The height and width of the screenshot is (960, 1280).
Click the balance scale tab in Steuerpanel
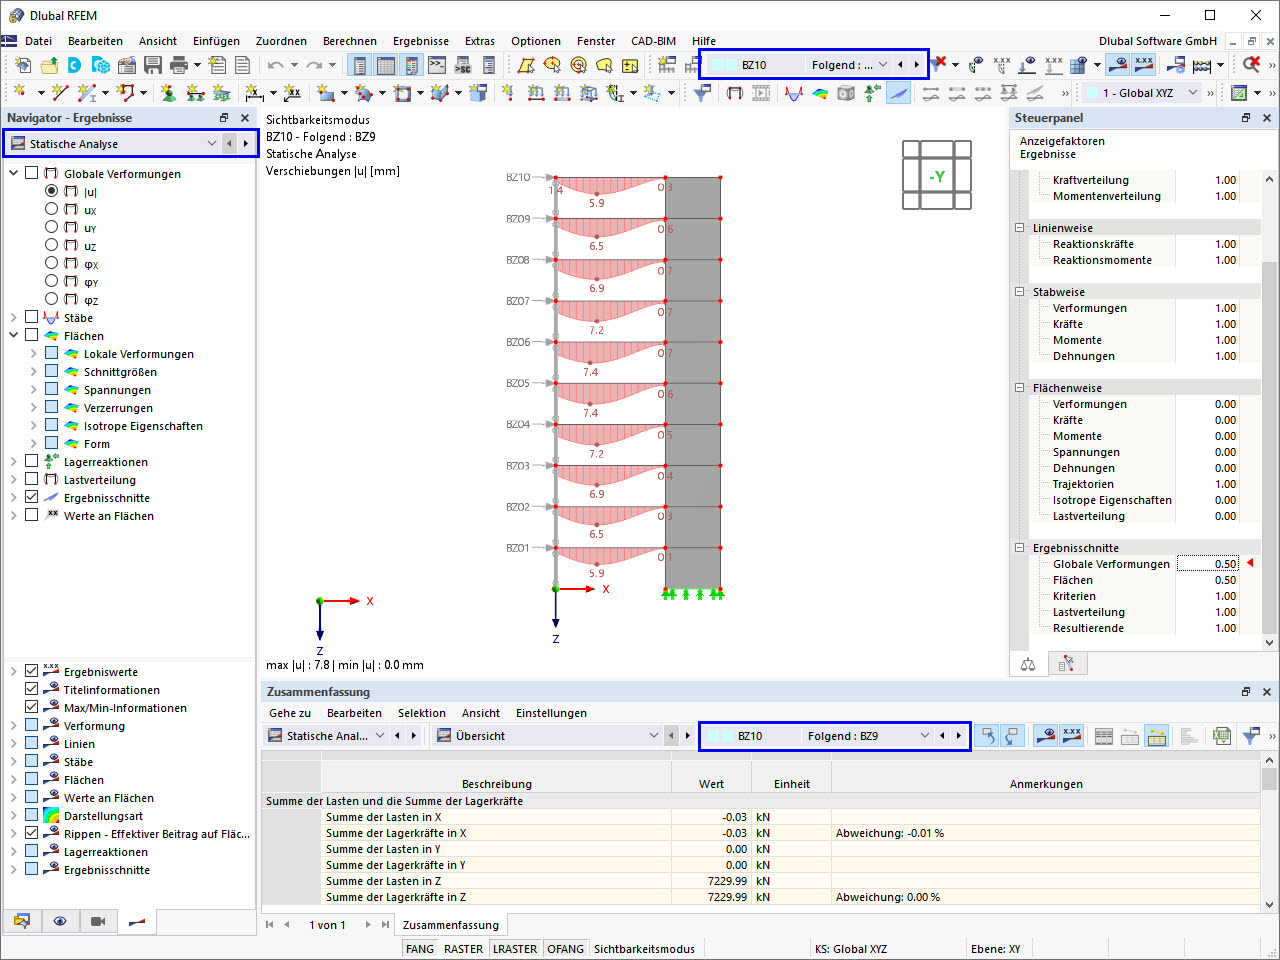(1028, 664)
